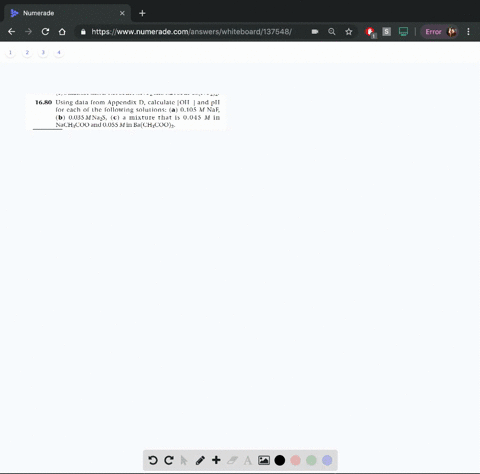This screenshot has width=480, height=474.
Task: Switch to whiteboard page 4
Action: tap(59, 52)
